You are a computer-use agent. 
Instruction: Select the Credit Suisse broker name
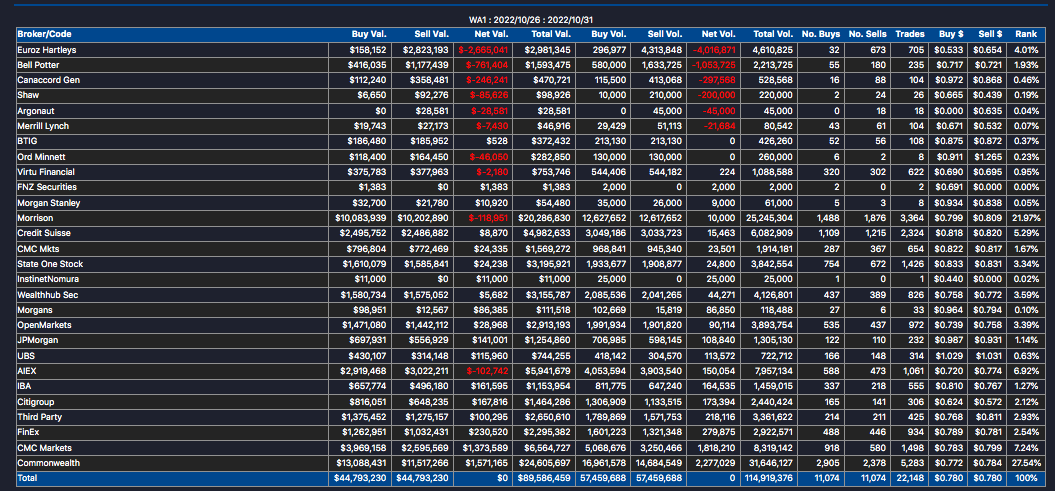tap(44, 233)
